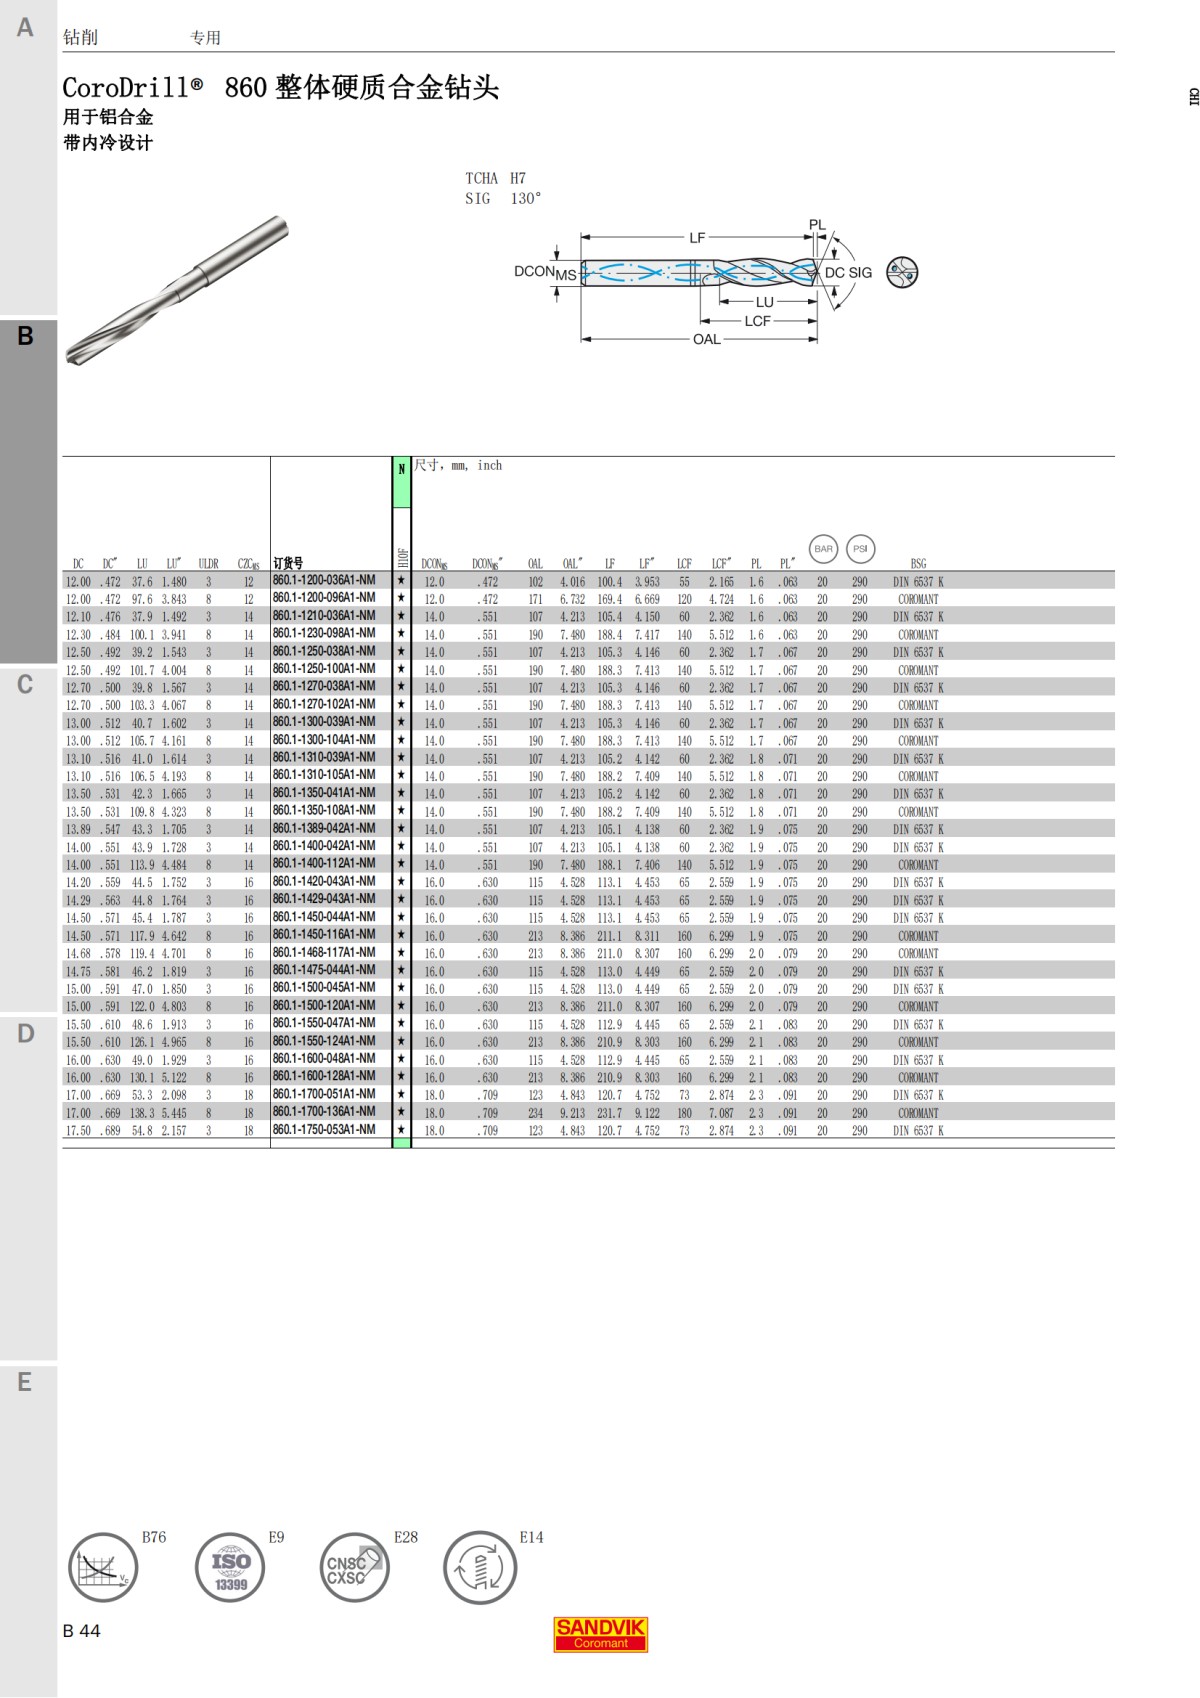Click the OAL column header in table
Image resolution: width=1200 pixels, height=1698 pixels.
point(536,564)
